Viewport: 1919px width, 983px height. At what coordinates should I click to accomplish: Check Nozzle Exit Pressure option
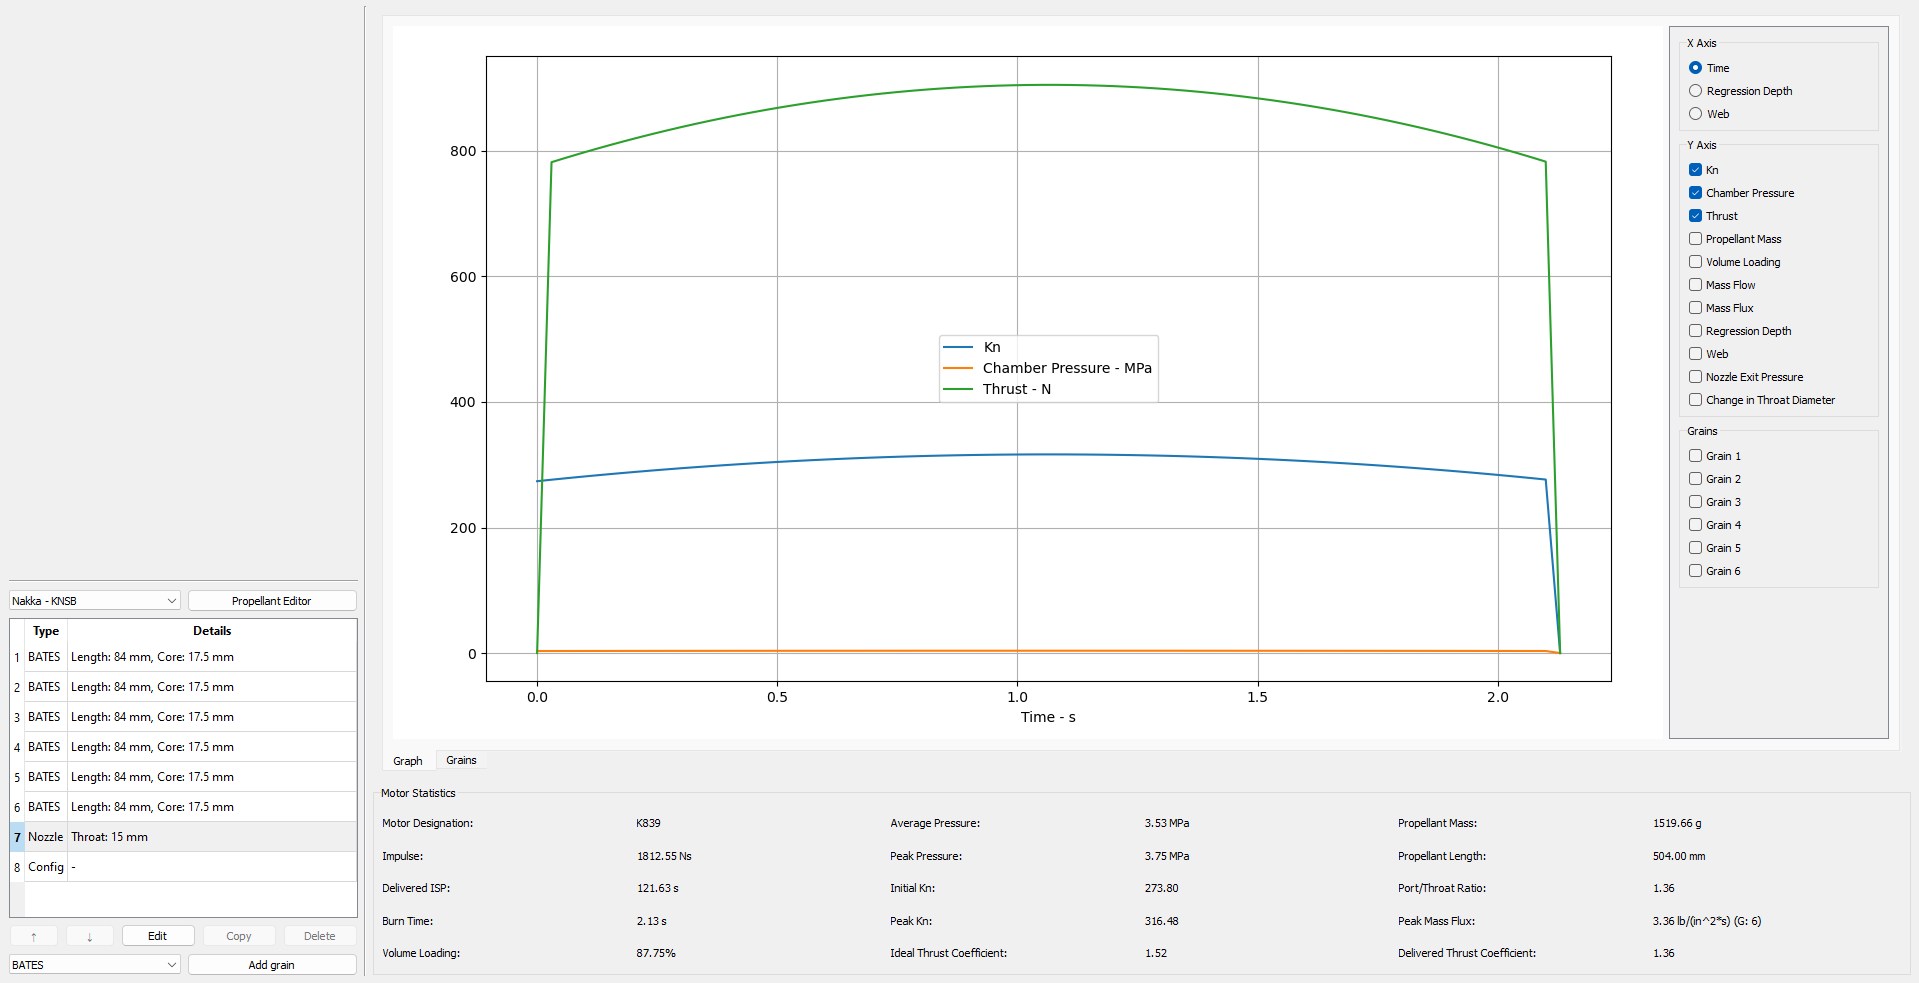1695,377
